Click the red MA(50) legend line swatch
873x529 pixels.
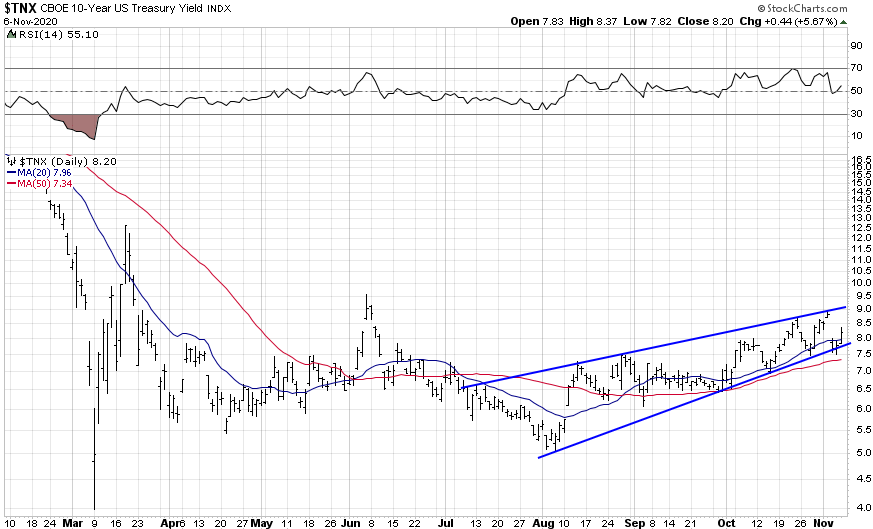coord(11,184)
